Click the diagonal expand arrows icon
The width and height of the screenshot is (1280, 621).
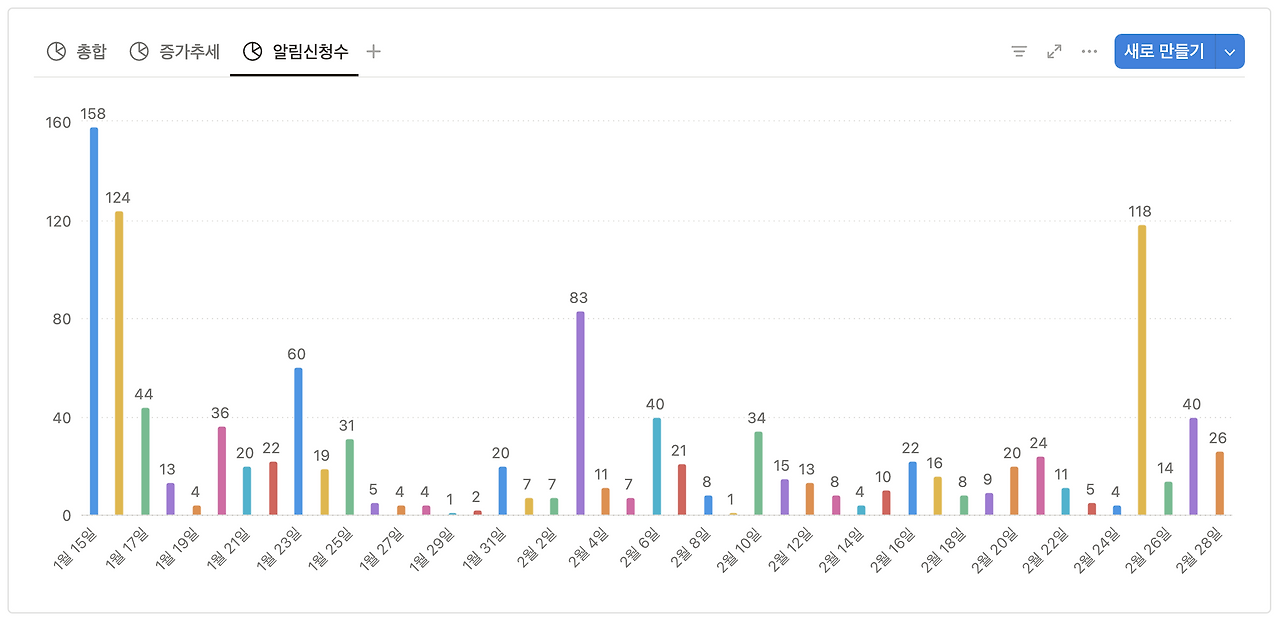click(x=1052, y=51)
